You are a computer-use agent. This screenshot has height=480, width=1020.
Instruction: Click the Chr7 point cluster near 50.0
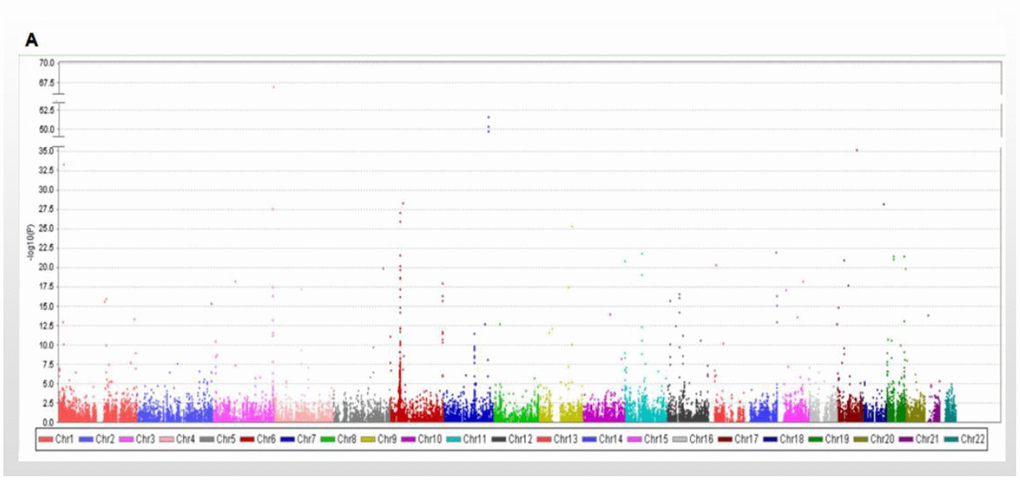click(488, 125)
